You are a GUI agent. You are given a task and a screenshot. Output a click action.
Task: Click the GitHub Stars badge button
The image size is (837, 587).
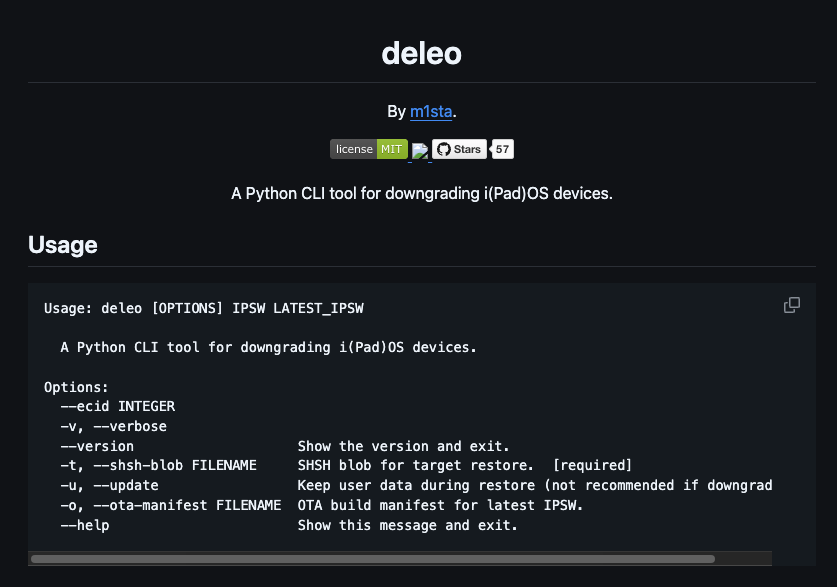460,150
